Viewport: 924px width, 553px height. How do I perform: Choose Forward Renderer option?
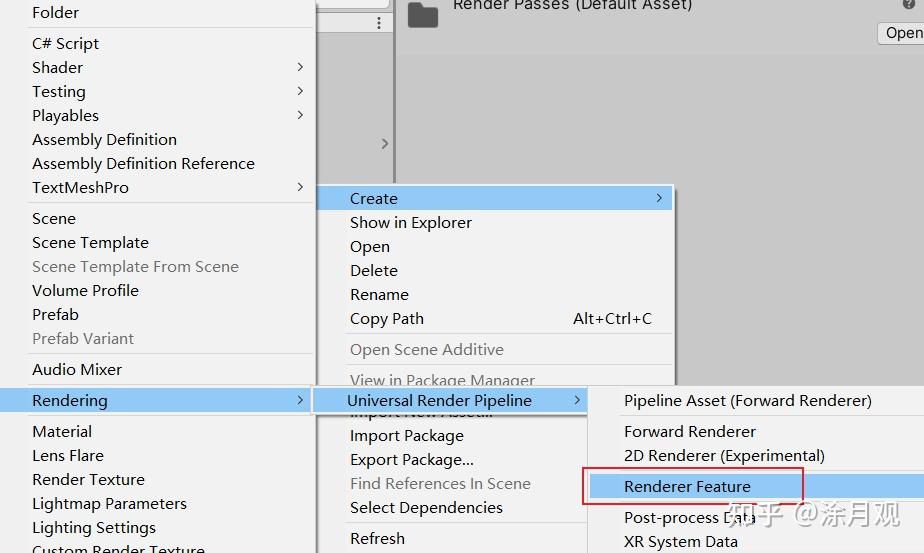tap(690, 431)
